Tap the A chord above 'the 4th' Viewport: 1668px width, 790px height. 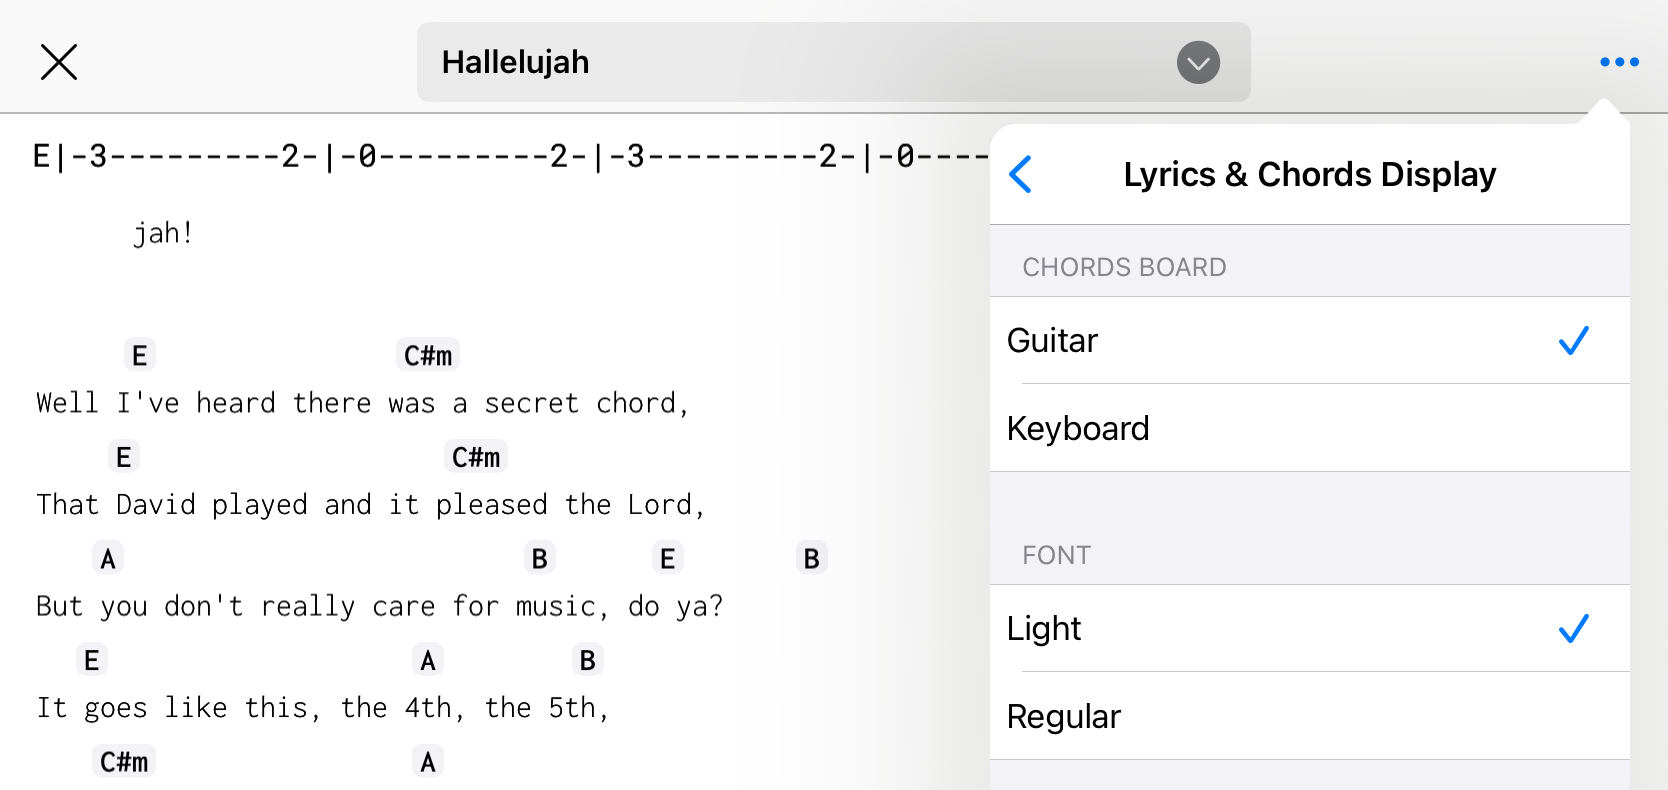point(428,660)
